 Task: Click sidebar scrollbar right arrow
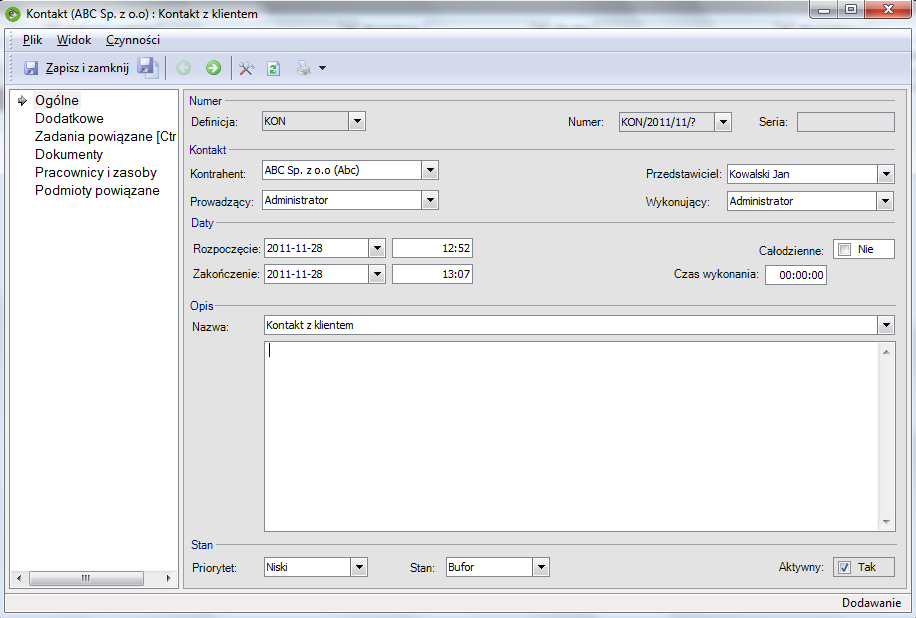coord(168,578)
